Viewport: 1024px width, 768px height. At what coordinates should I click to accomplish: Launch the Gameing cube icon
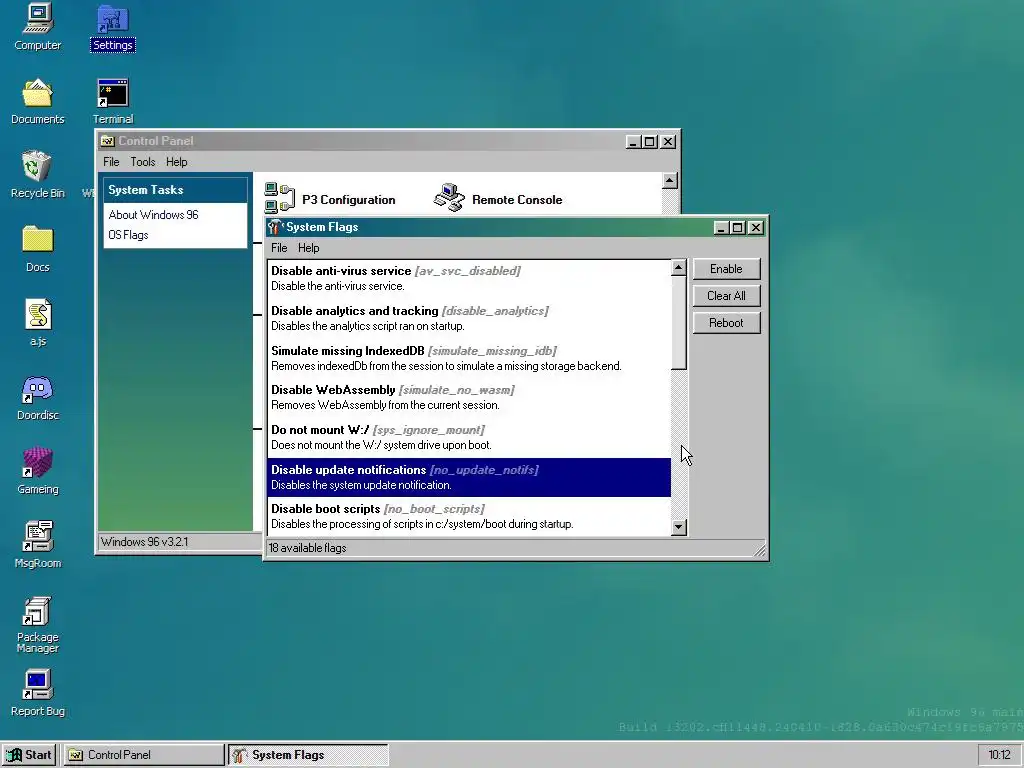tap(38, 470)
